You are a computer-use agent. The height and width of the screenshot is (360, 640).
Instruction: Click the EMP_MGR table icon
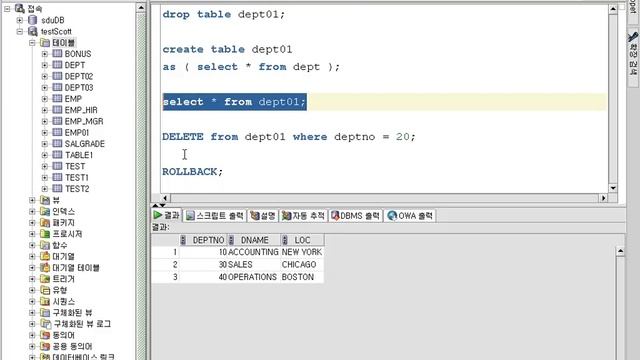click(x=58, y=121)
